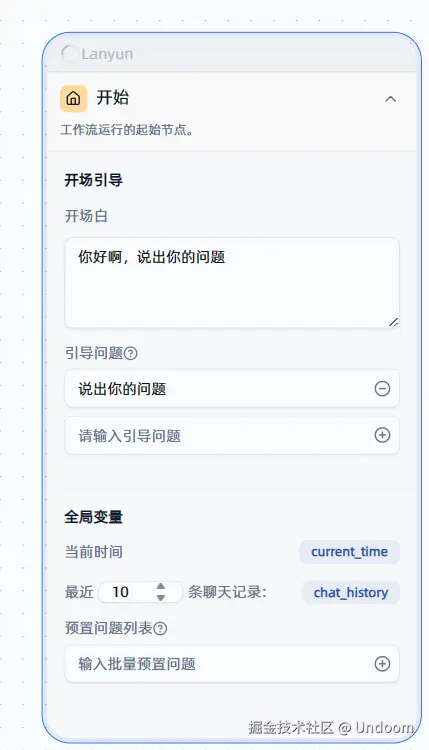Image resolution: width=429 pixels, height=750 pixels.
Task: Decrease chat record count stepper down
Action: [x=161, y=597]
